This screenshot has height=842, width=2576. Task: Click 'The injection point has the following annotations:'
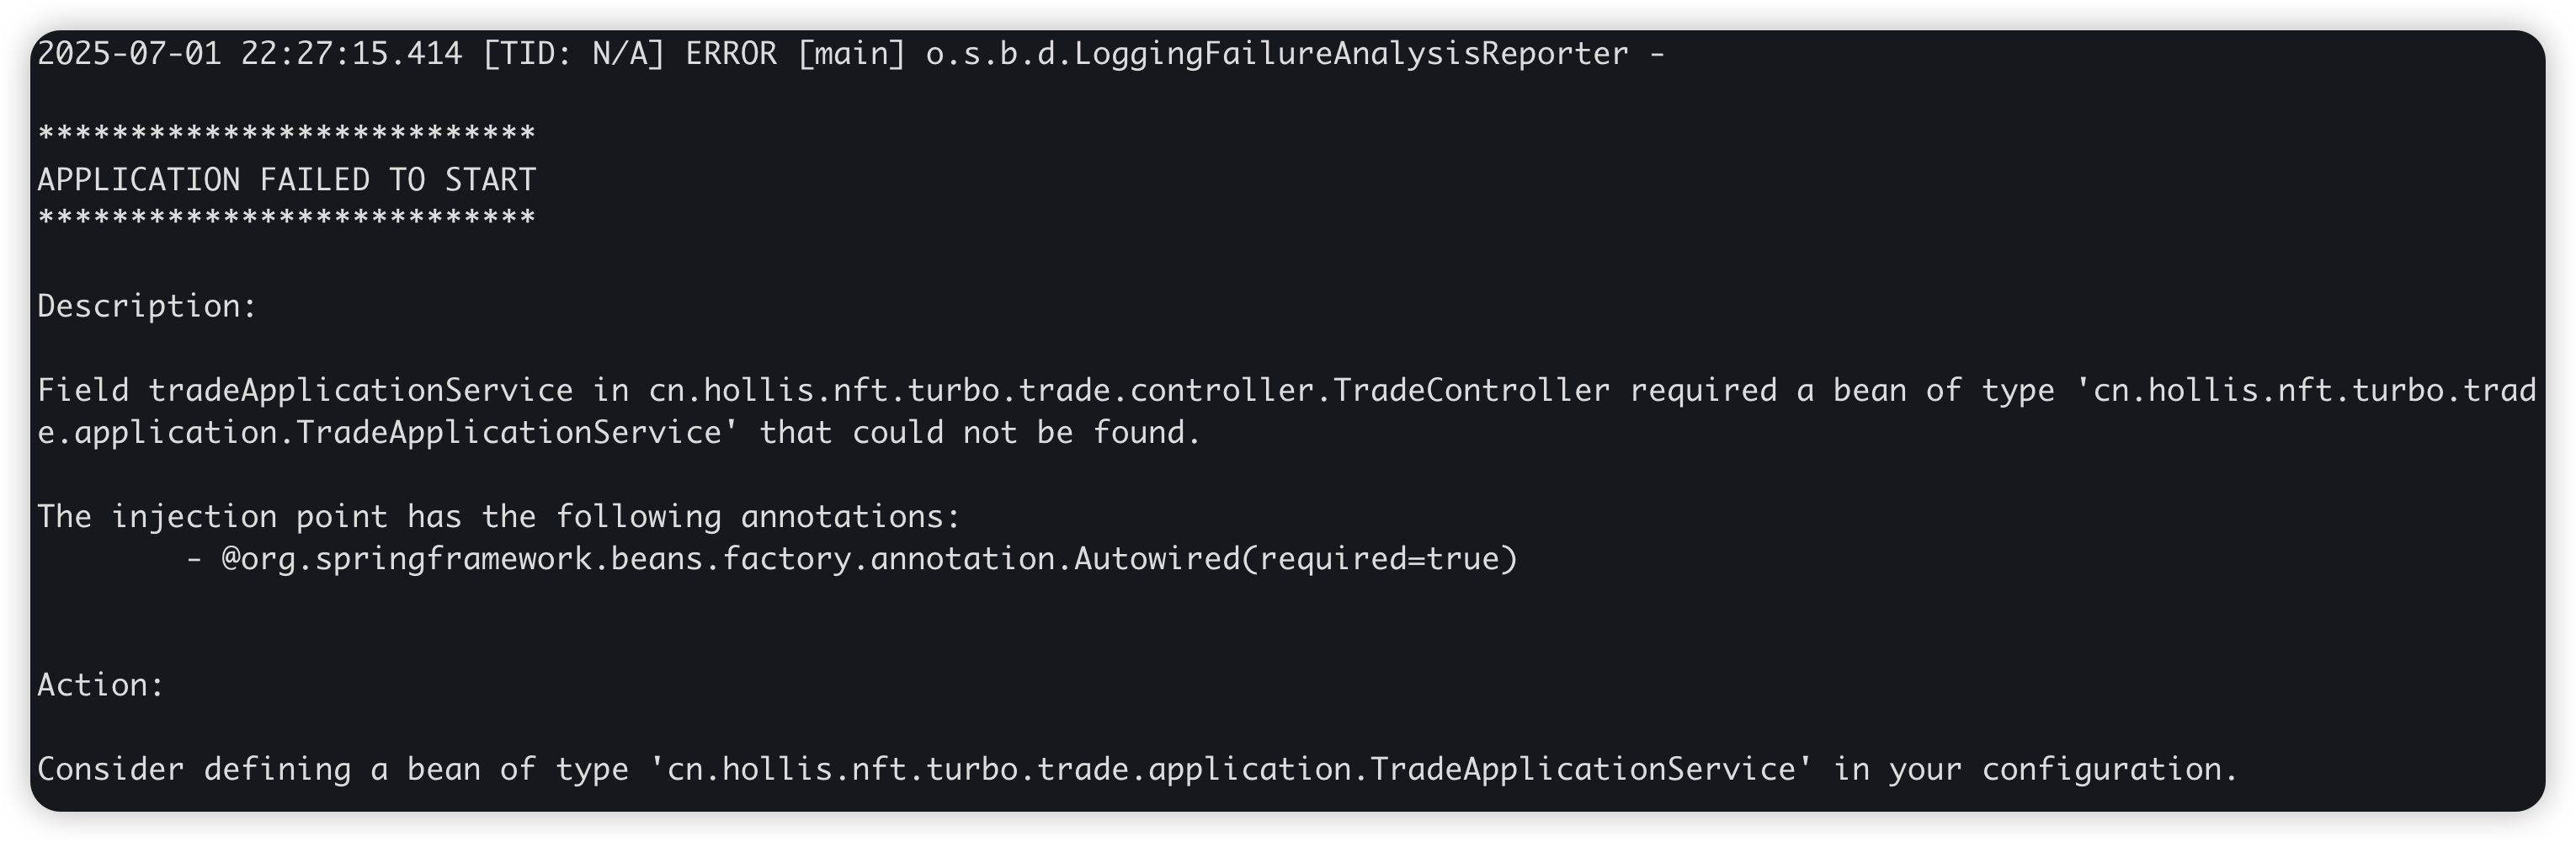pos(499,517)
